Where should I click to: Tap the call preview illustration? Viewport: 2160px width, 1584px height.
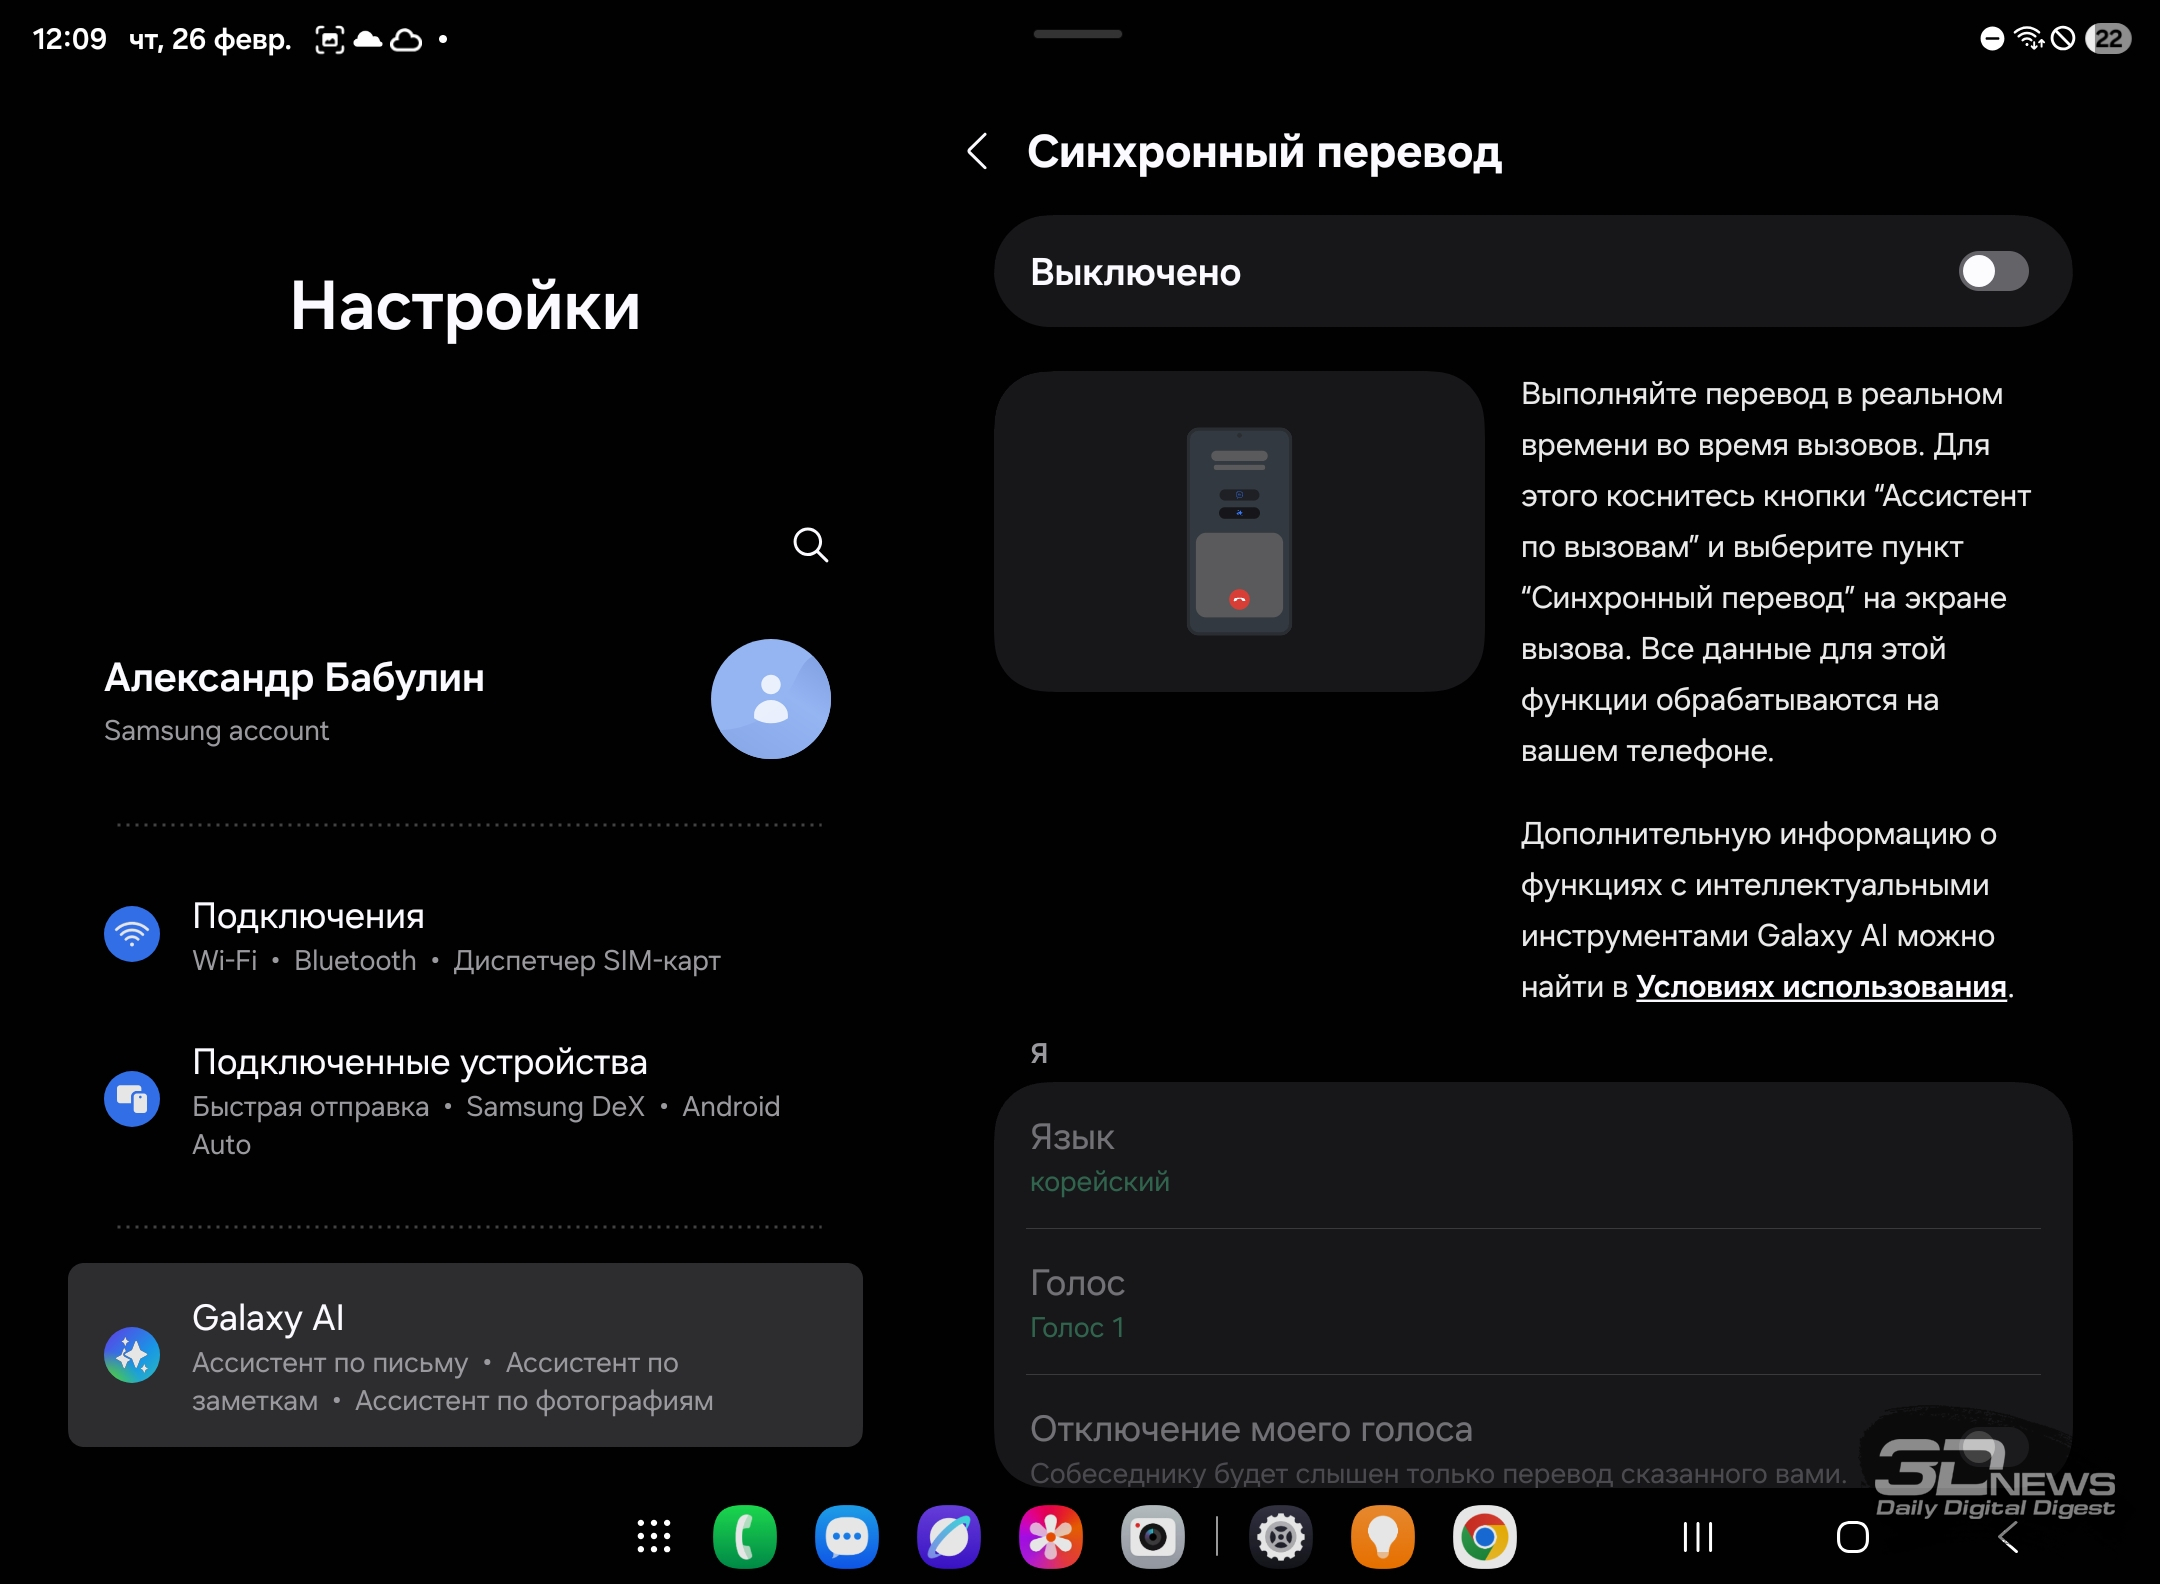pos(1238,531)
